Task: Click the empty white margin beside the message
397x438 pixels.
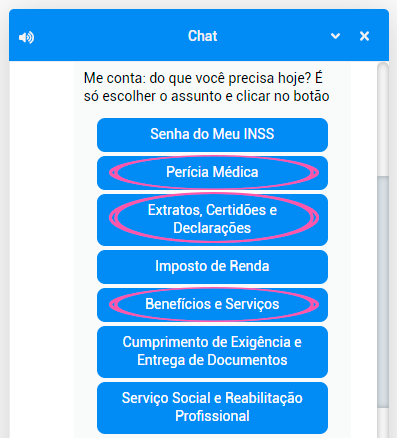Action: [42, 233]
